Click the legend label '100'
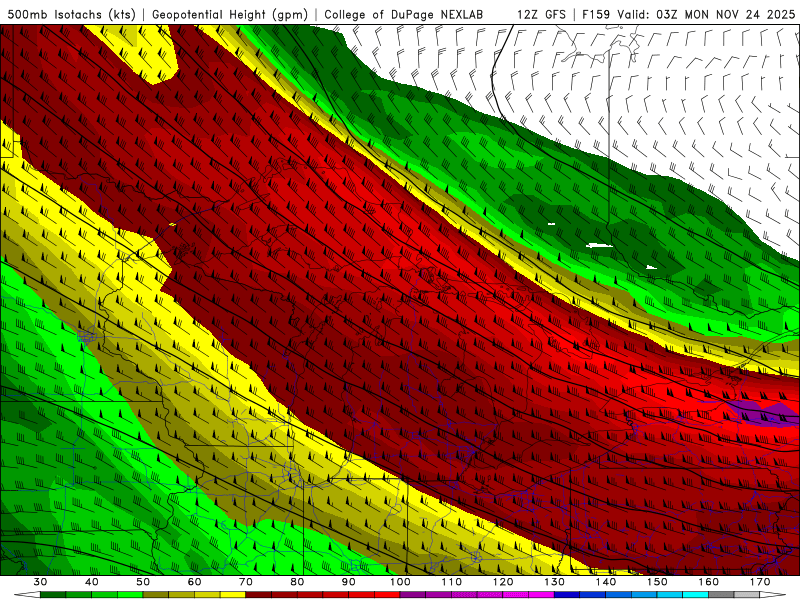Image resolution: width=800 pixels, height=600 pixels. (400, 582)
